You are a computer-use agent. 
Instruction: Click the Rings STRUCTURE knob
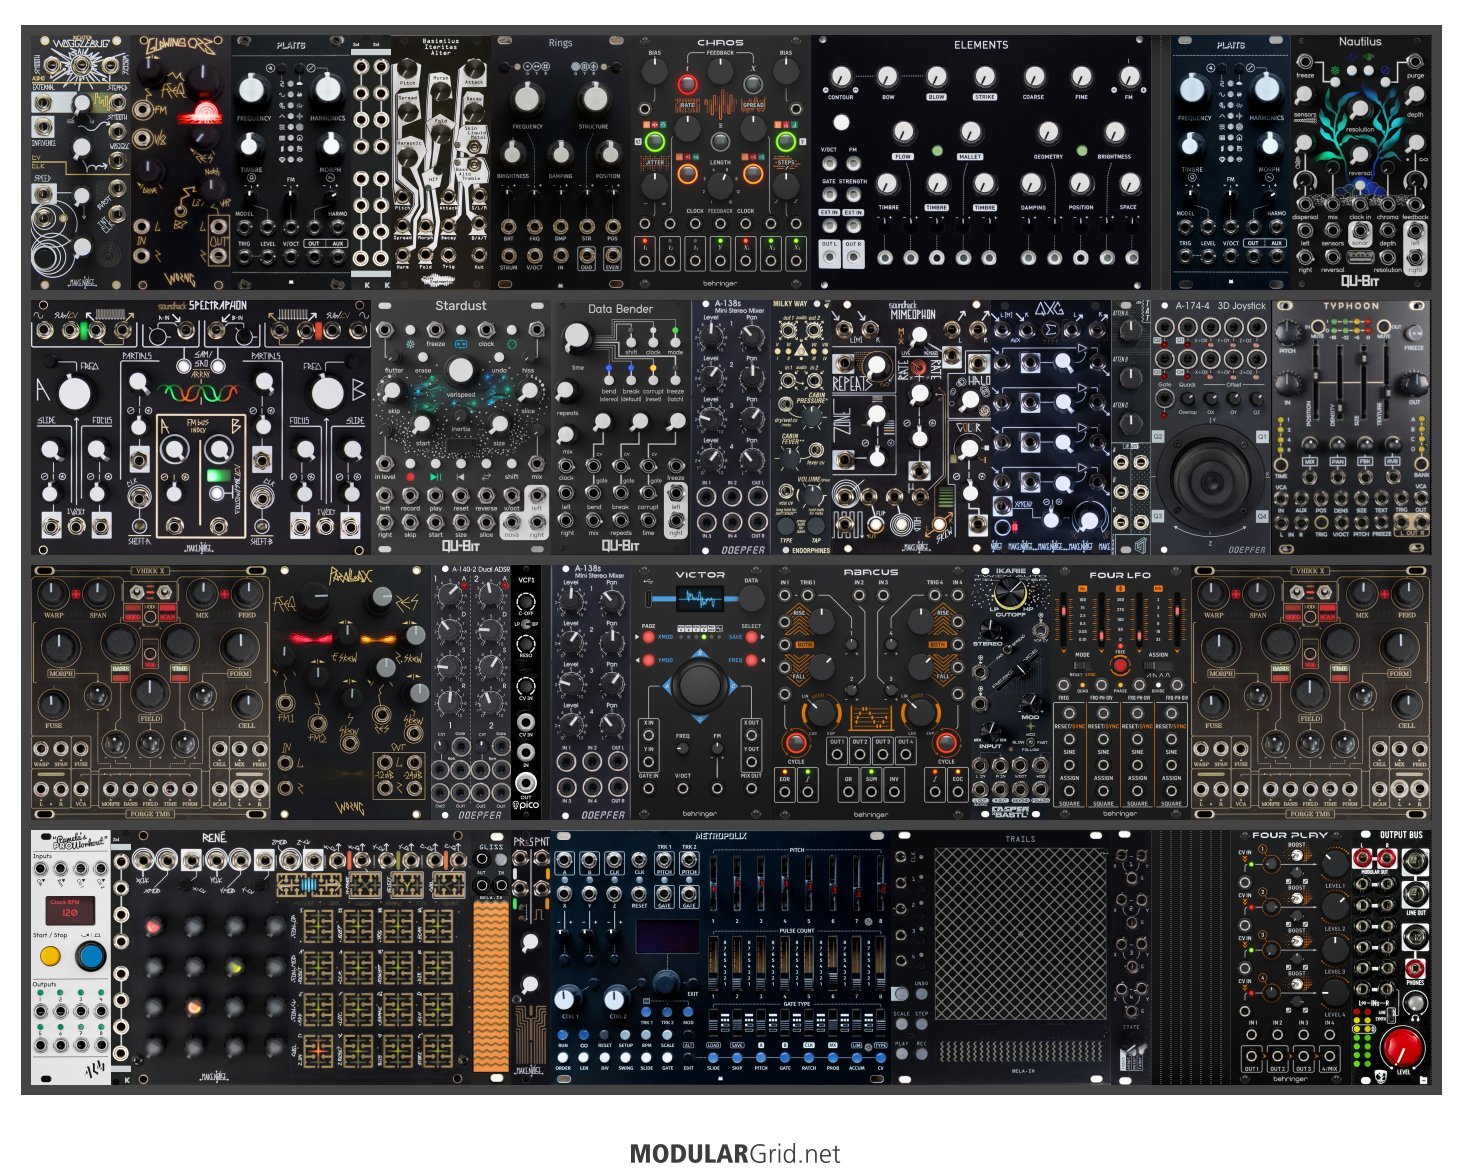click(x=593, y=99)
